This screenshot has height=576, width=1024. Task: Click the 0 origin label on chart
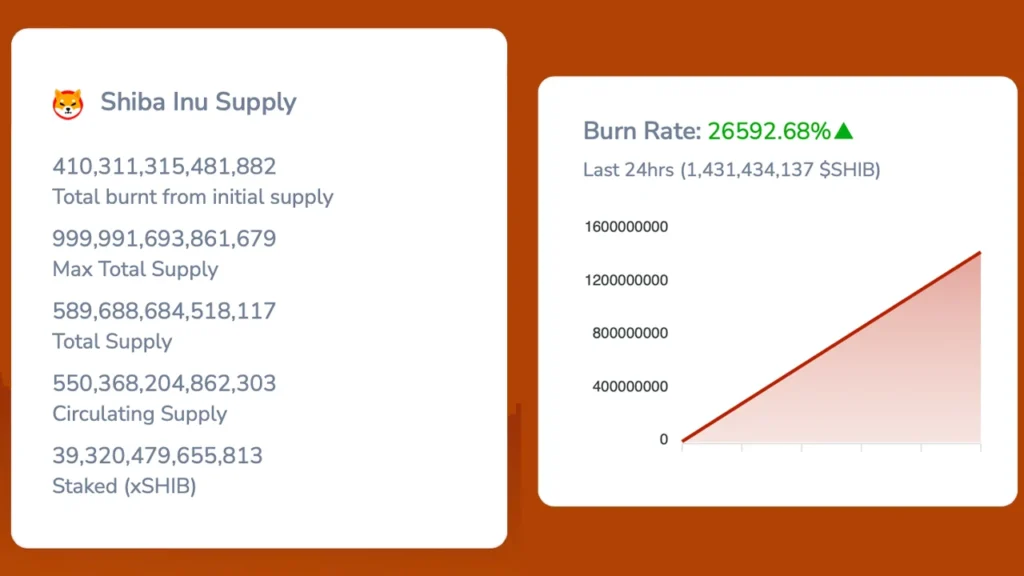tap(664, 439)
